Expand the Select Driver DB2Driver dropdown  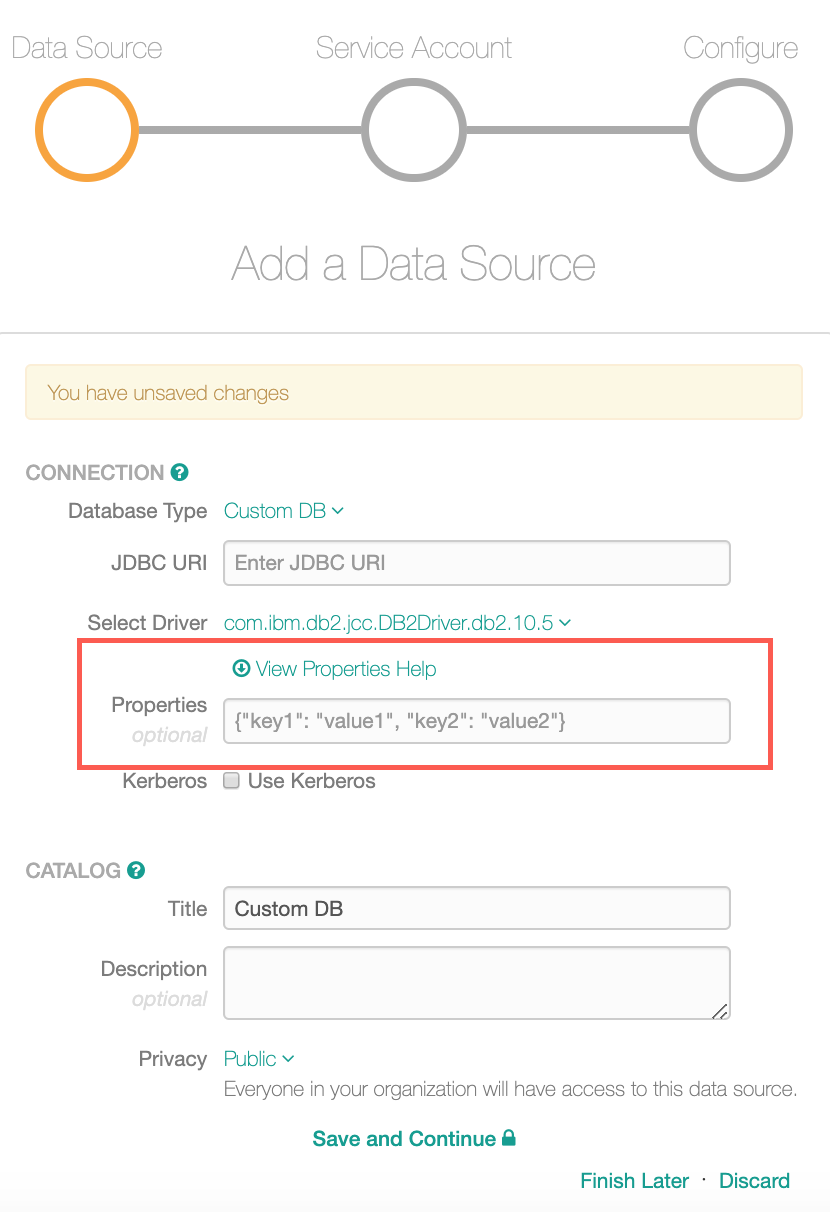coord(397,622)
